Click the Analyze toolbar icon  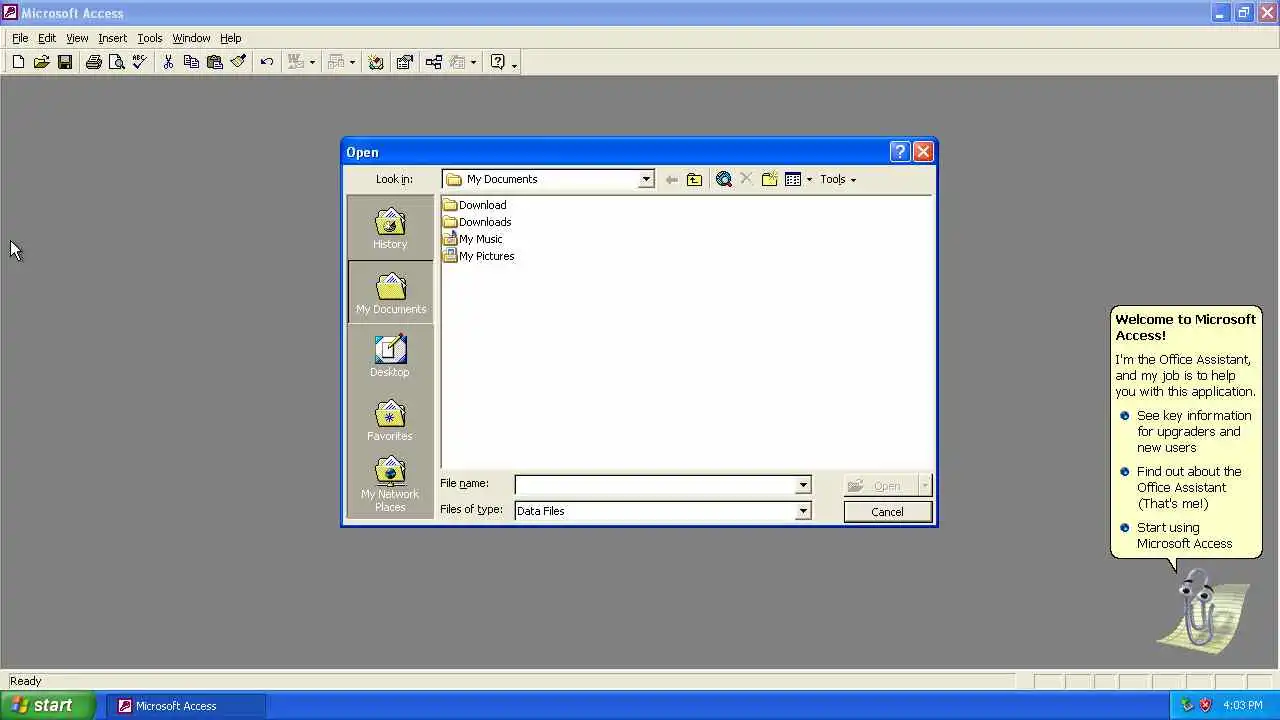pos(335,62)
